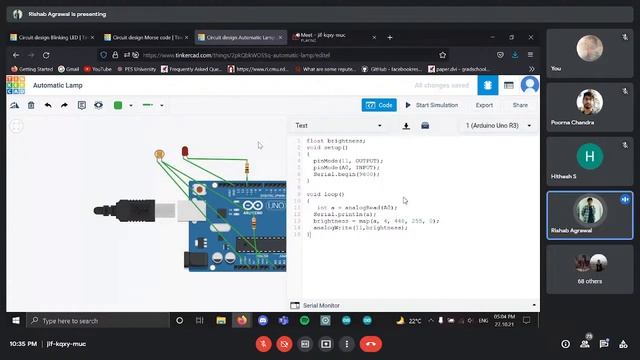Unmute microphone in Meet controls
The width and height of the screenshot is (640, 360).
pos(264,344)
